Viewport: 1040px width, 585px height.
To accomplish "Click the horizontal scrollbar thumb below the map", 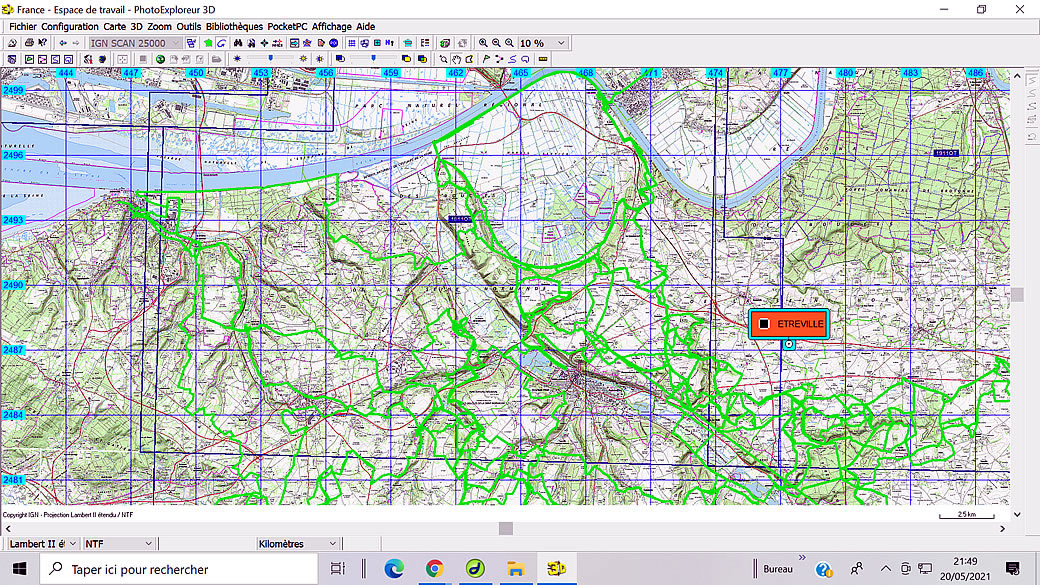I will point(506,528).
